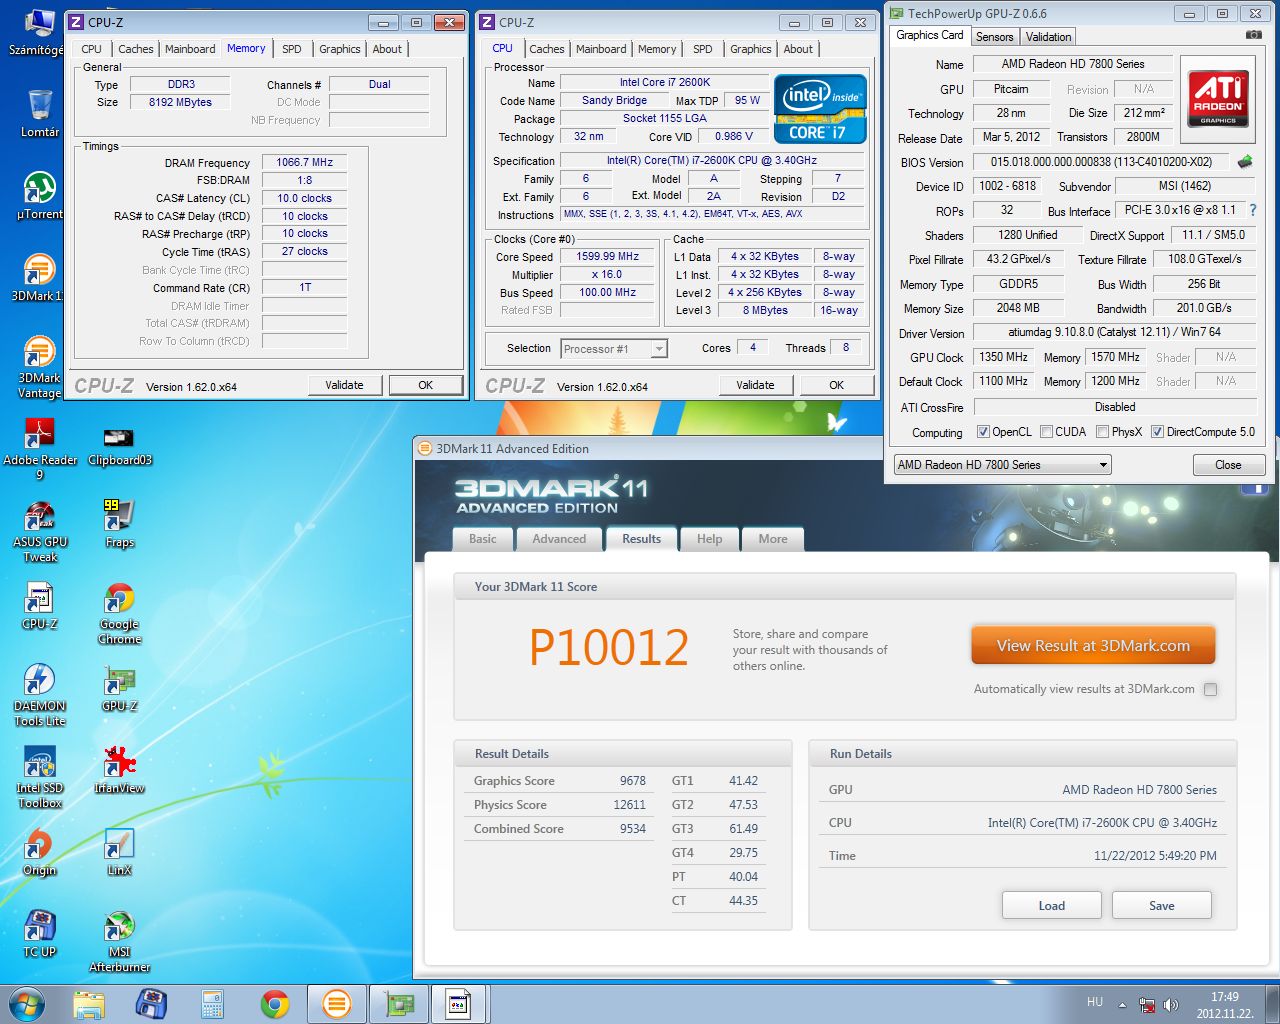The width and height of the screenshot is (1280, 1024).
Task: Toggle the OpenCL checkbox in GPU-Z
Action: [983, 432]
